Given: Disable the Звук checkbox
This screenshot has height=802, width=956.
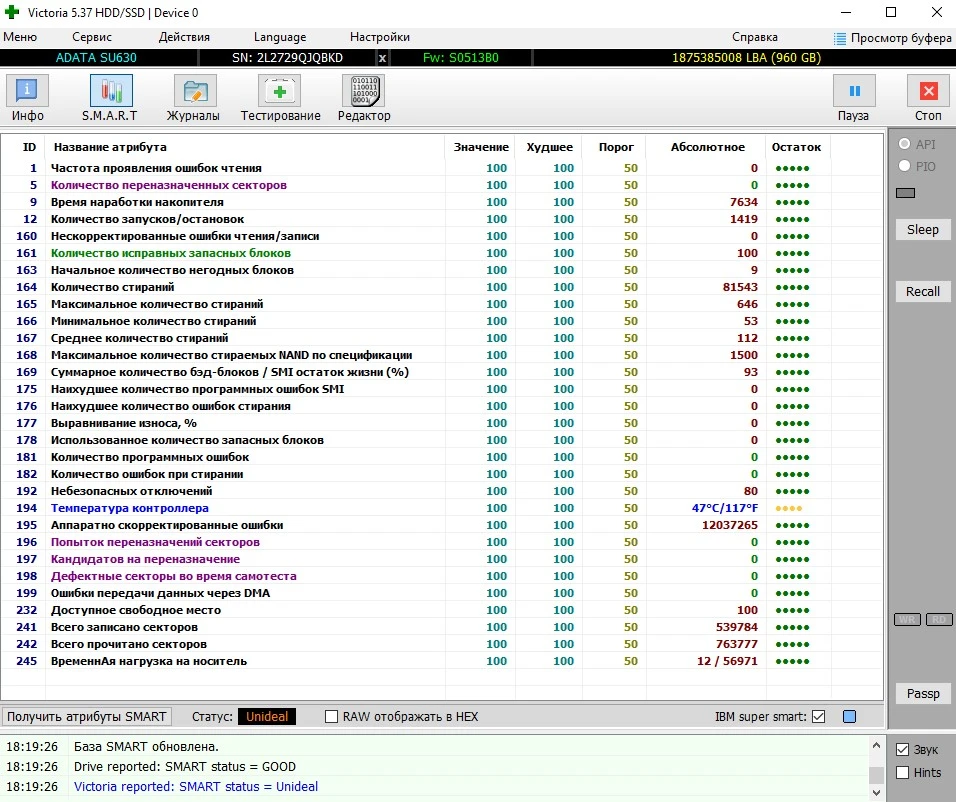Looking at the screenshot, I should pyautogui.click(x=902, y=750).
